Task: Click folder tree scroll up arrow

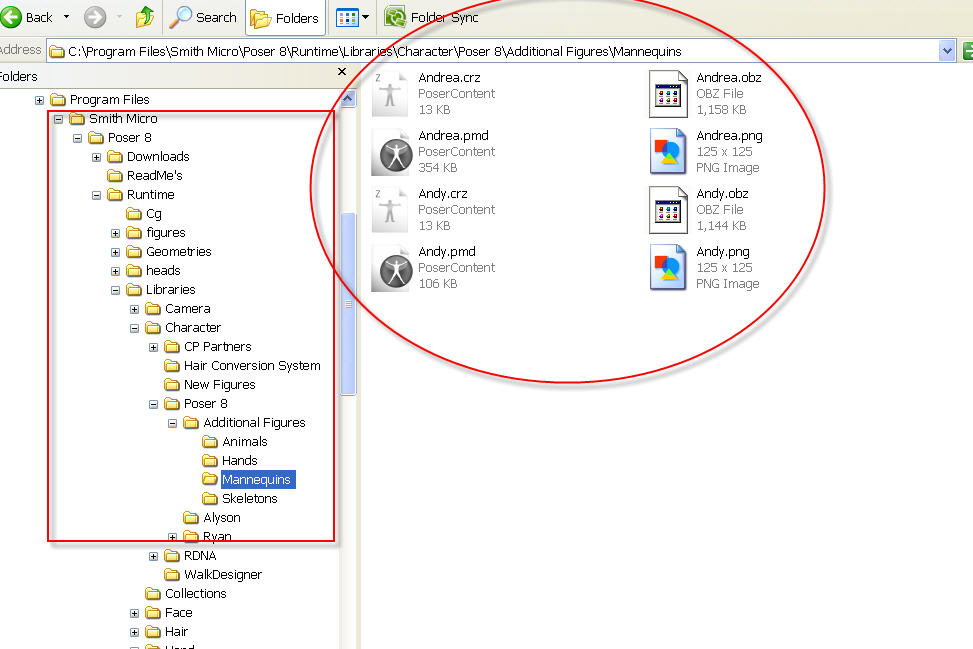Action: coord(348,99)
